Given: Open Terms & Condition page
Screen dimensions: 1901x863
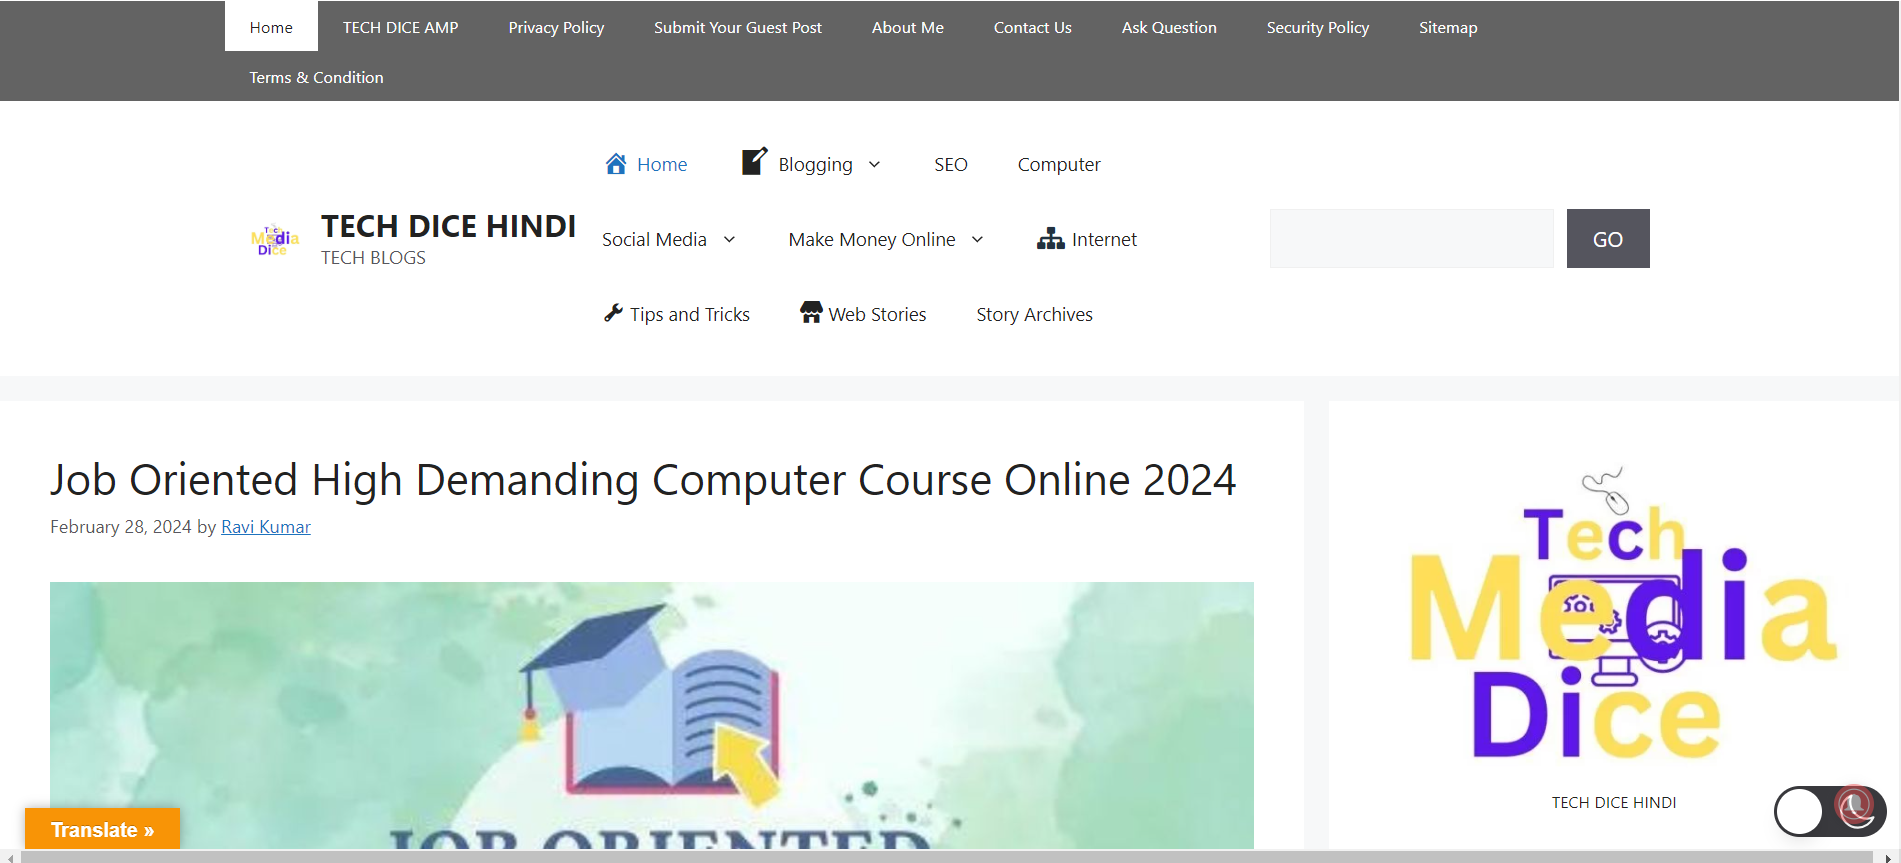Looking at the screenshot, I should pos(316,77).
